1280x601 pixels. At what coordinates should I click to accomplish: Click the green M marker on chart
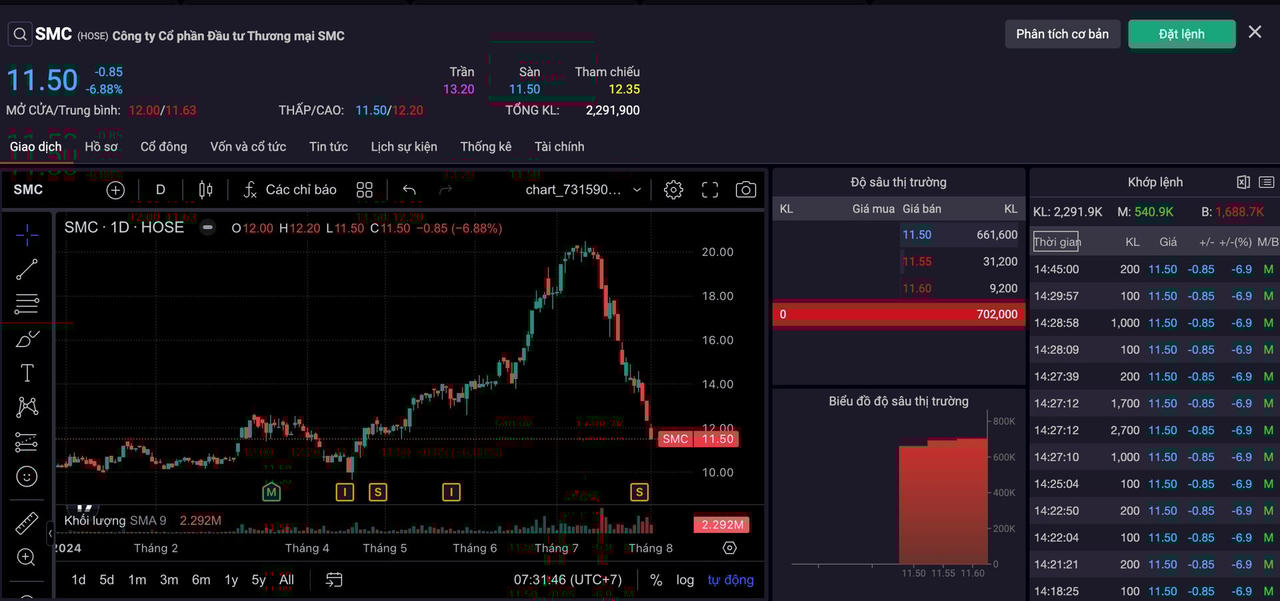coord(272,491)
